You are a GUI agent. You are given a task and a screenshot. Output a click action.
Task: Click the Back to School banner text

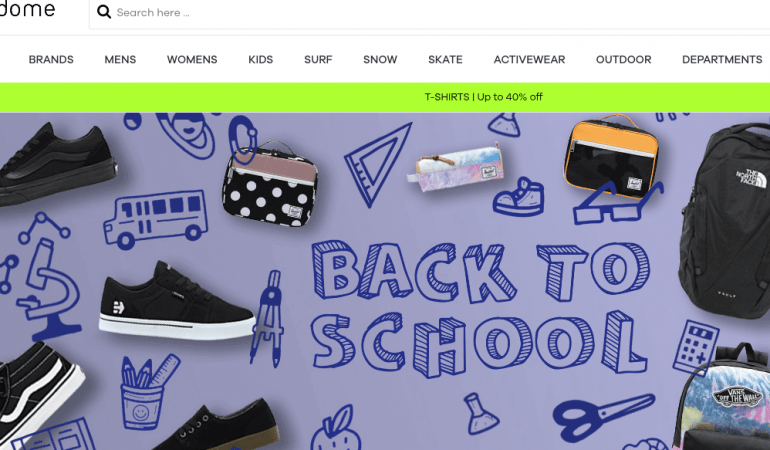(480, 309)
